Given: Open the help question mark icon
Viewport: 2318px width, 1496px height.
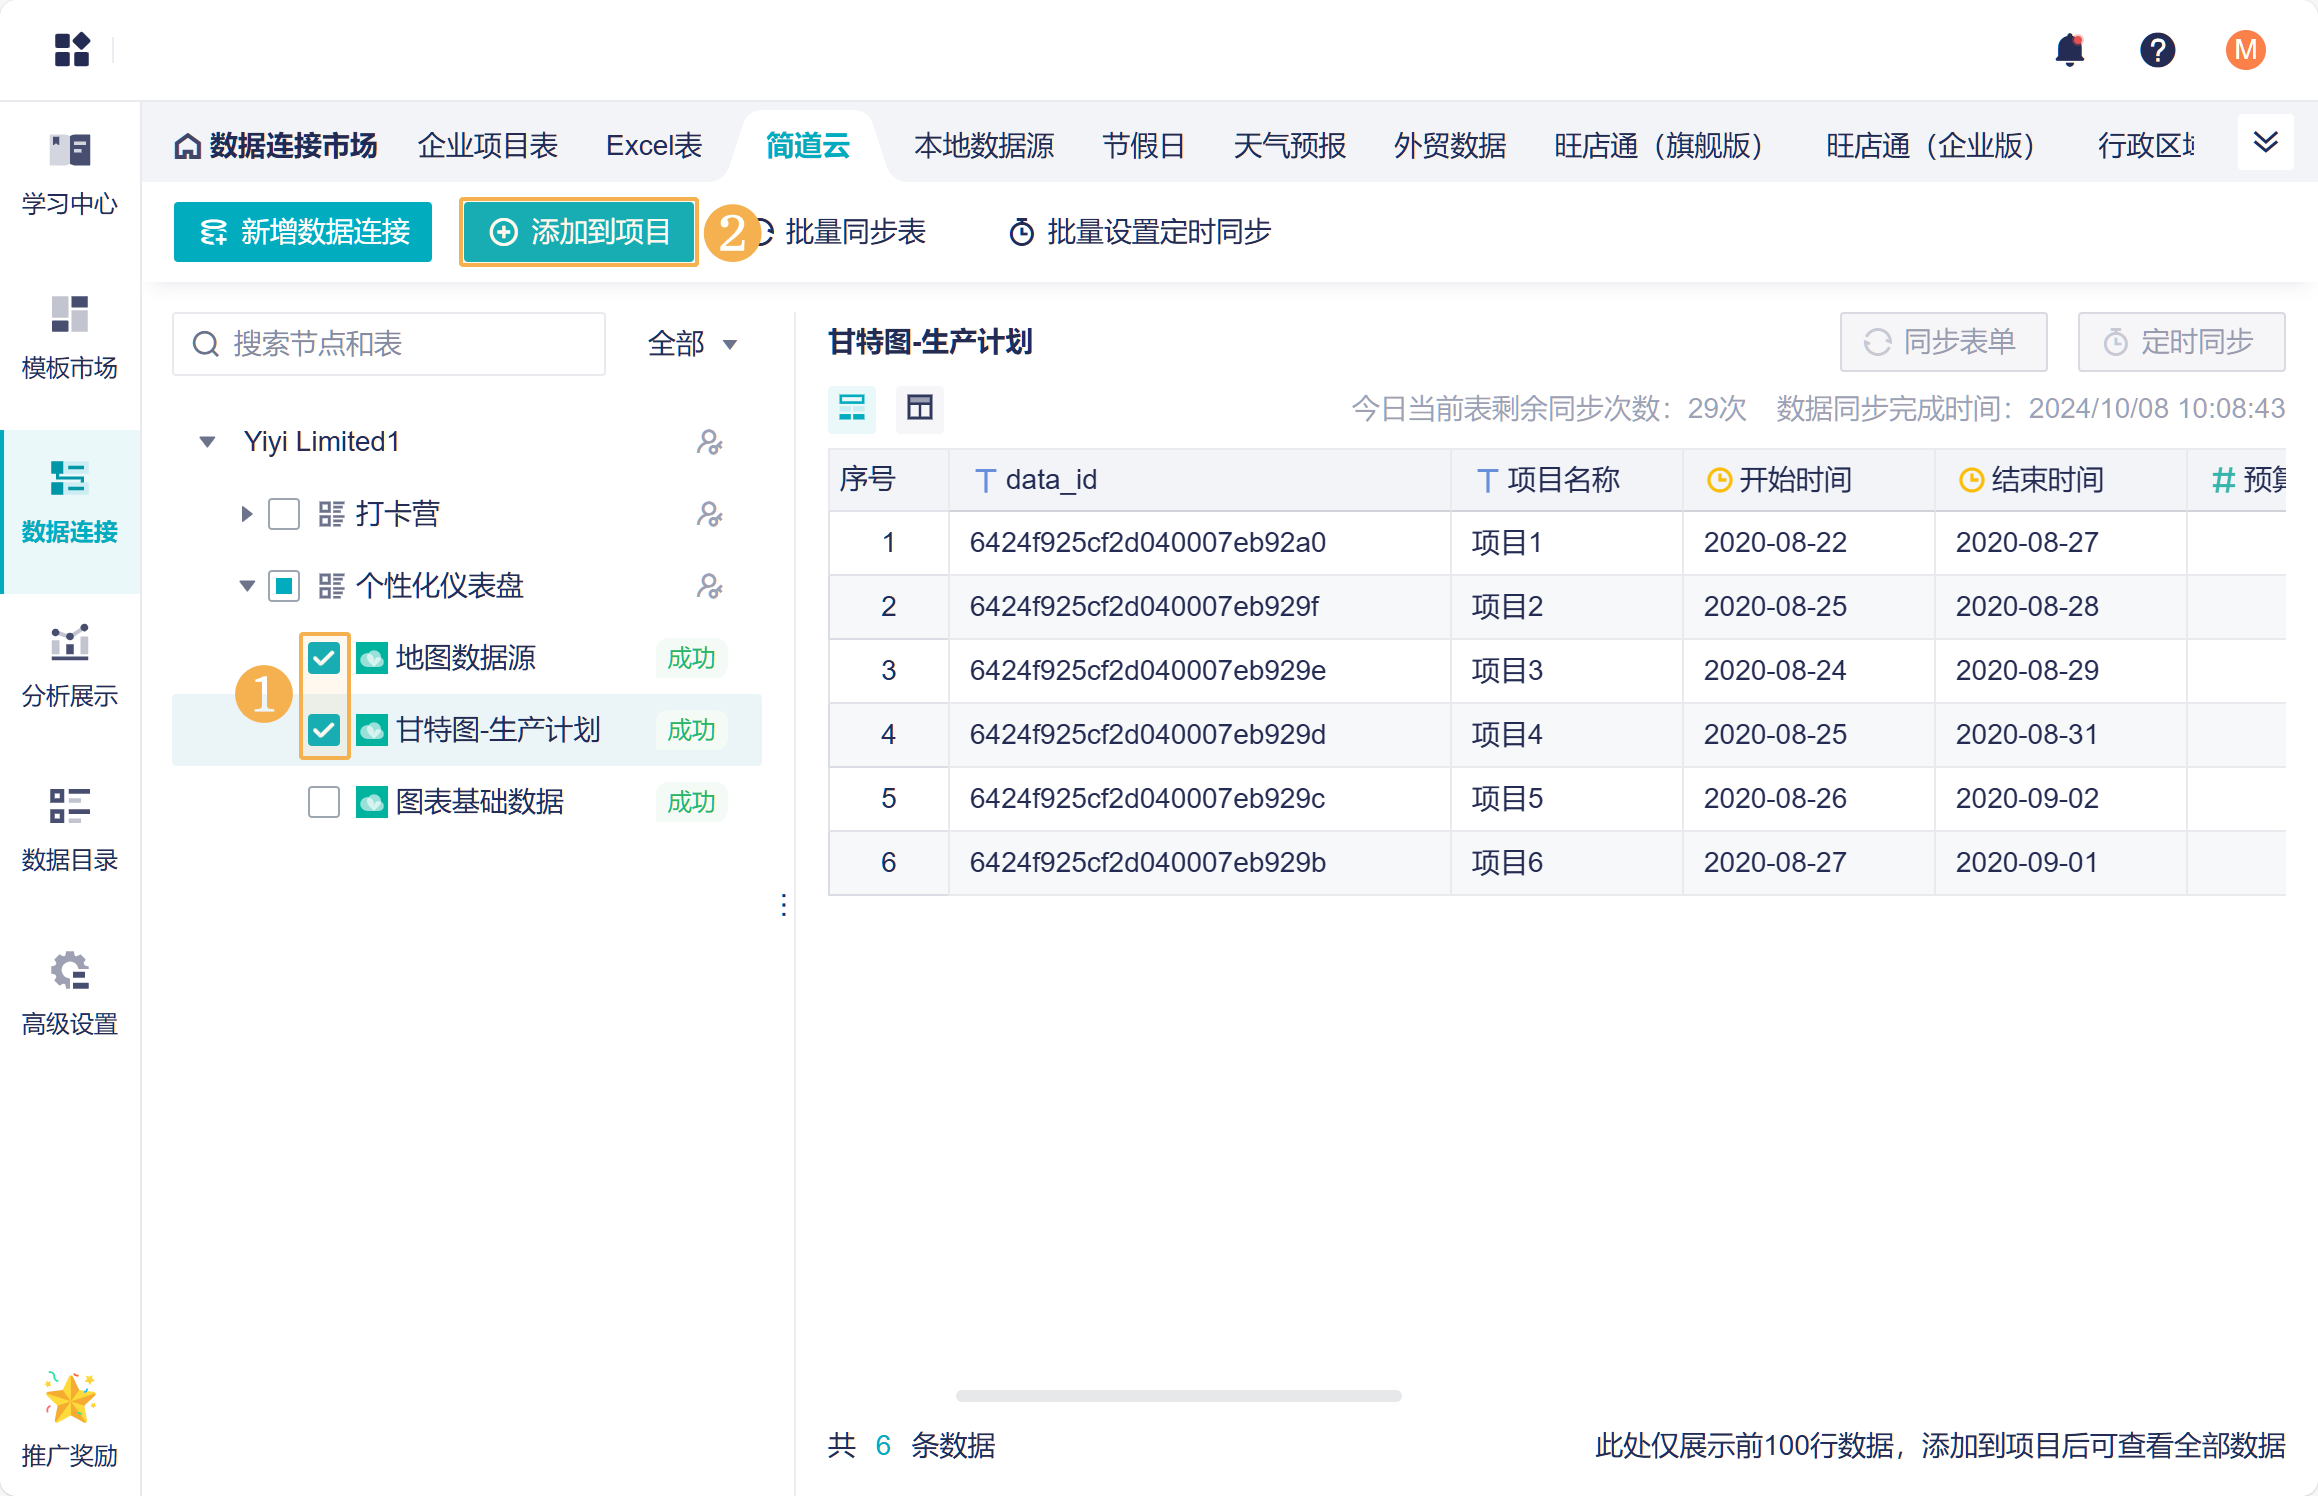Looking at the screenshot, I should [2157, 50].
